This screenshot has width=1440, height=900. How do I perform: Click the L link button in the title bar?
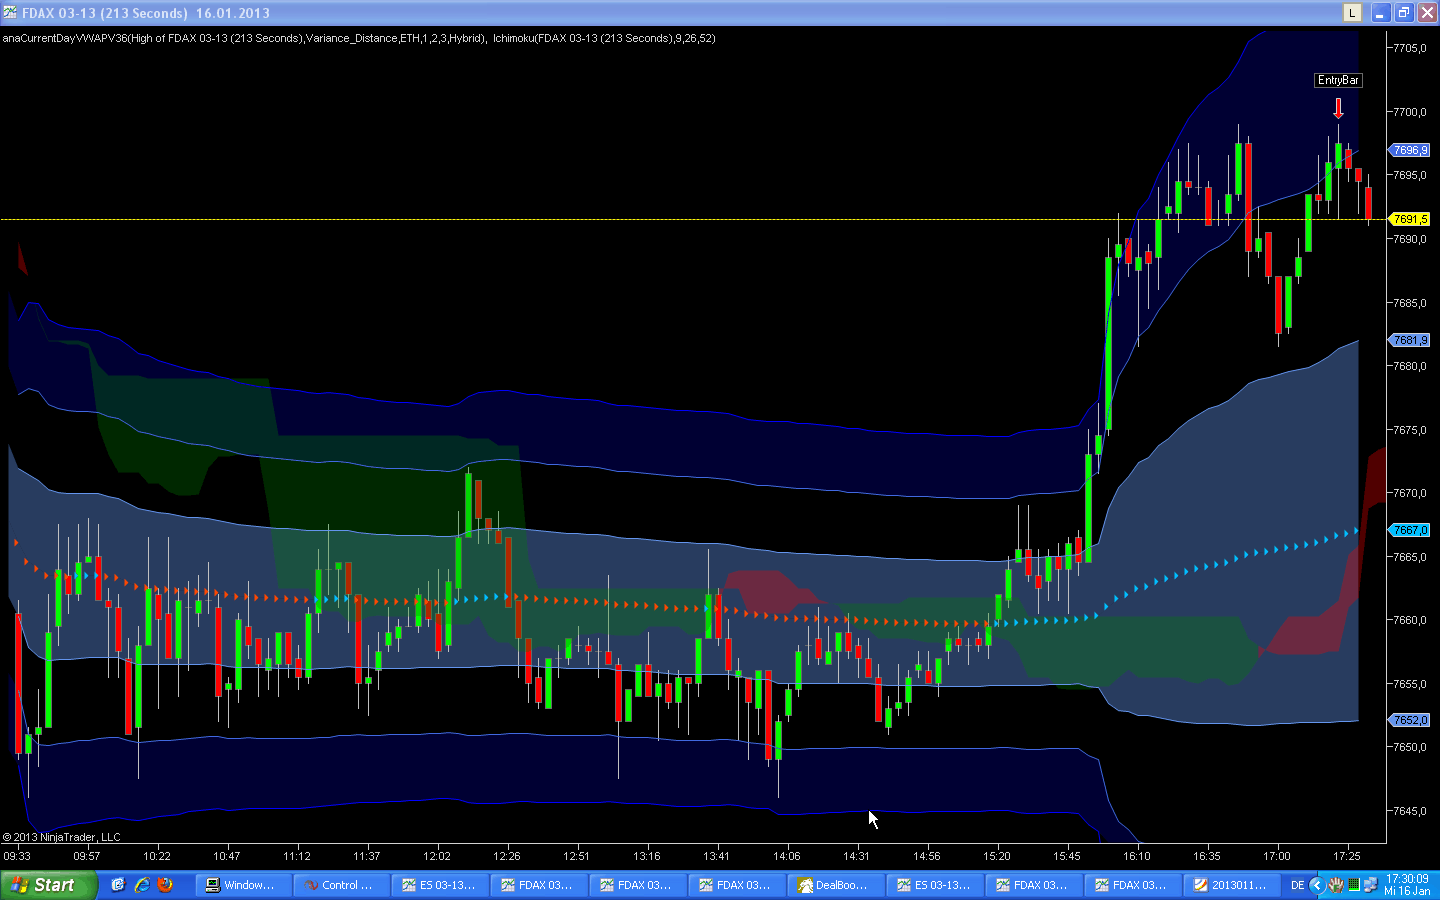pyautogui.click(x=1352, y=13)
